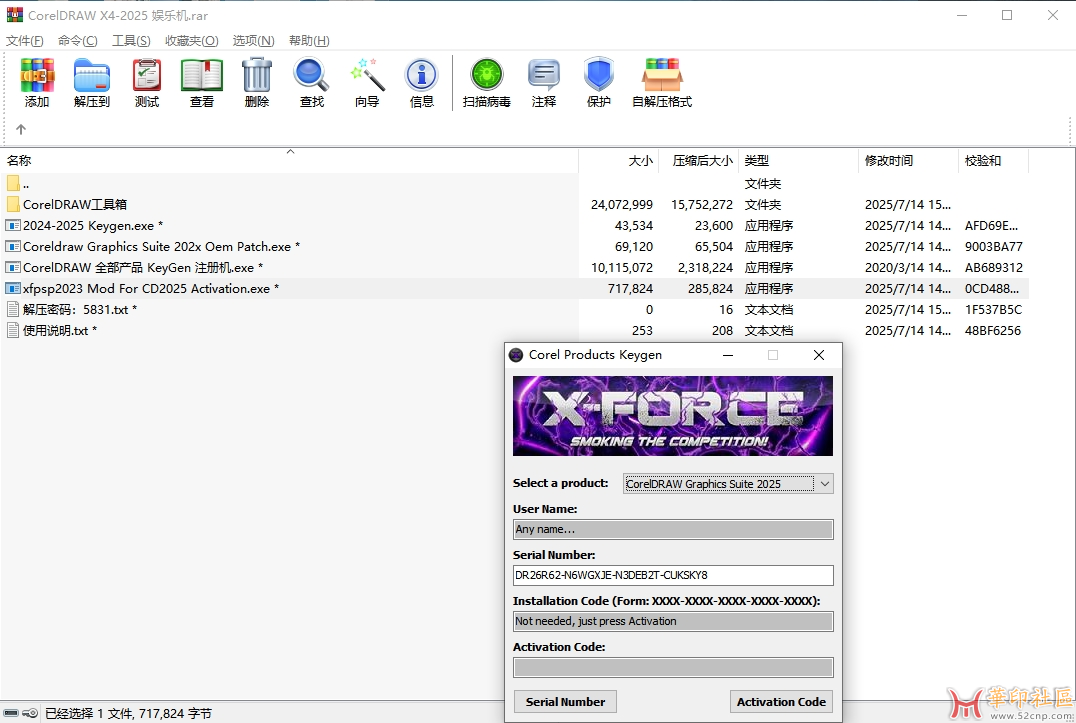
Task: Sort files by 修改时间 column header
Action: pyautogui.click(x=908, y=161)
